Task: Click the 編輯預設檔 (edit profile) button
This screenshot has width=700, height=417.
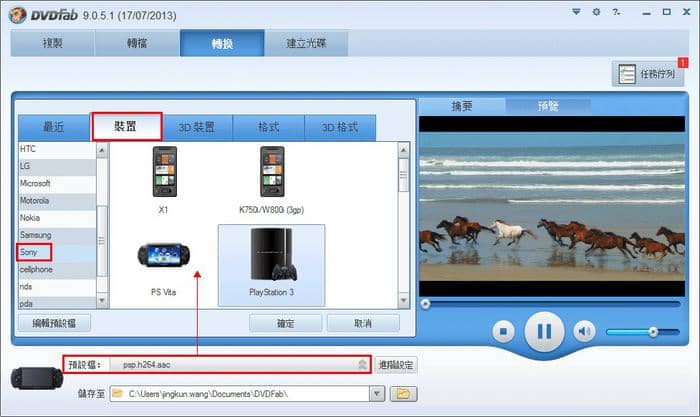Action: pos(54,323)
